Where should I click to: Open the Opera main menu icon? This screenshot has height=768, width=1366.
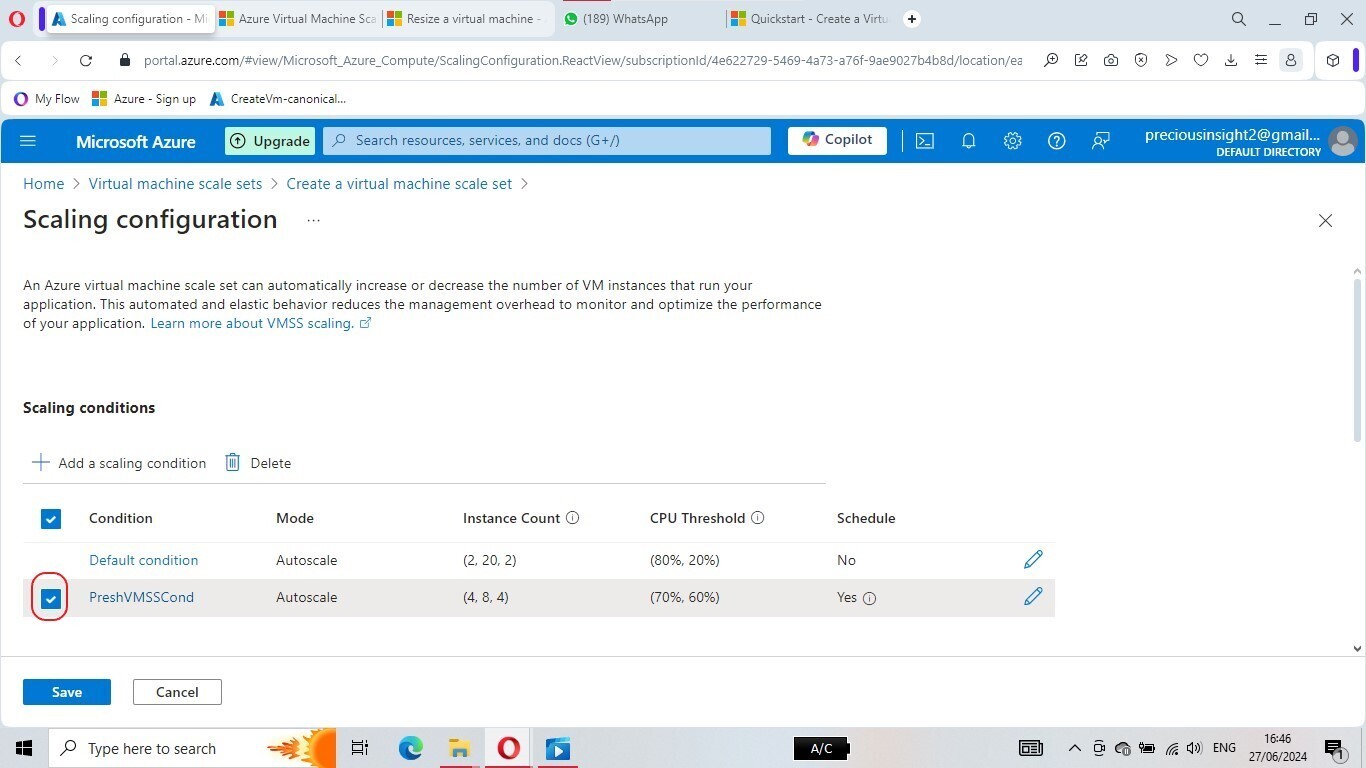pos(17,19)
